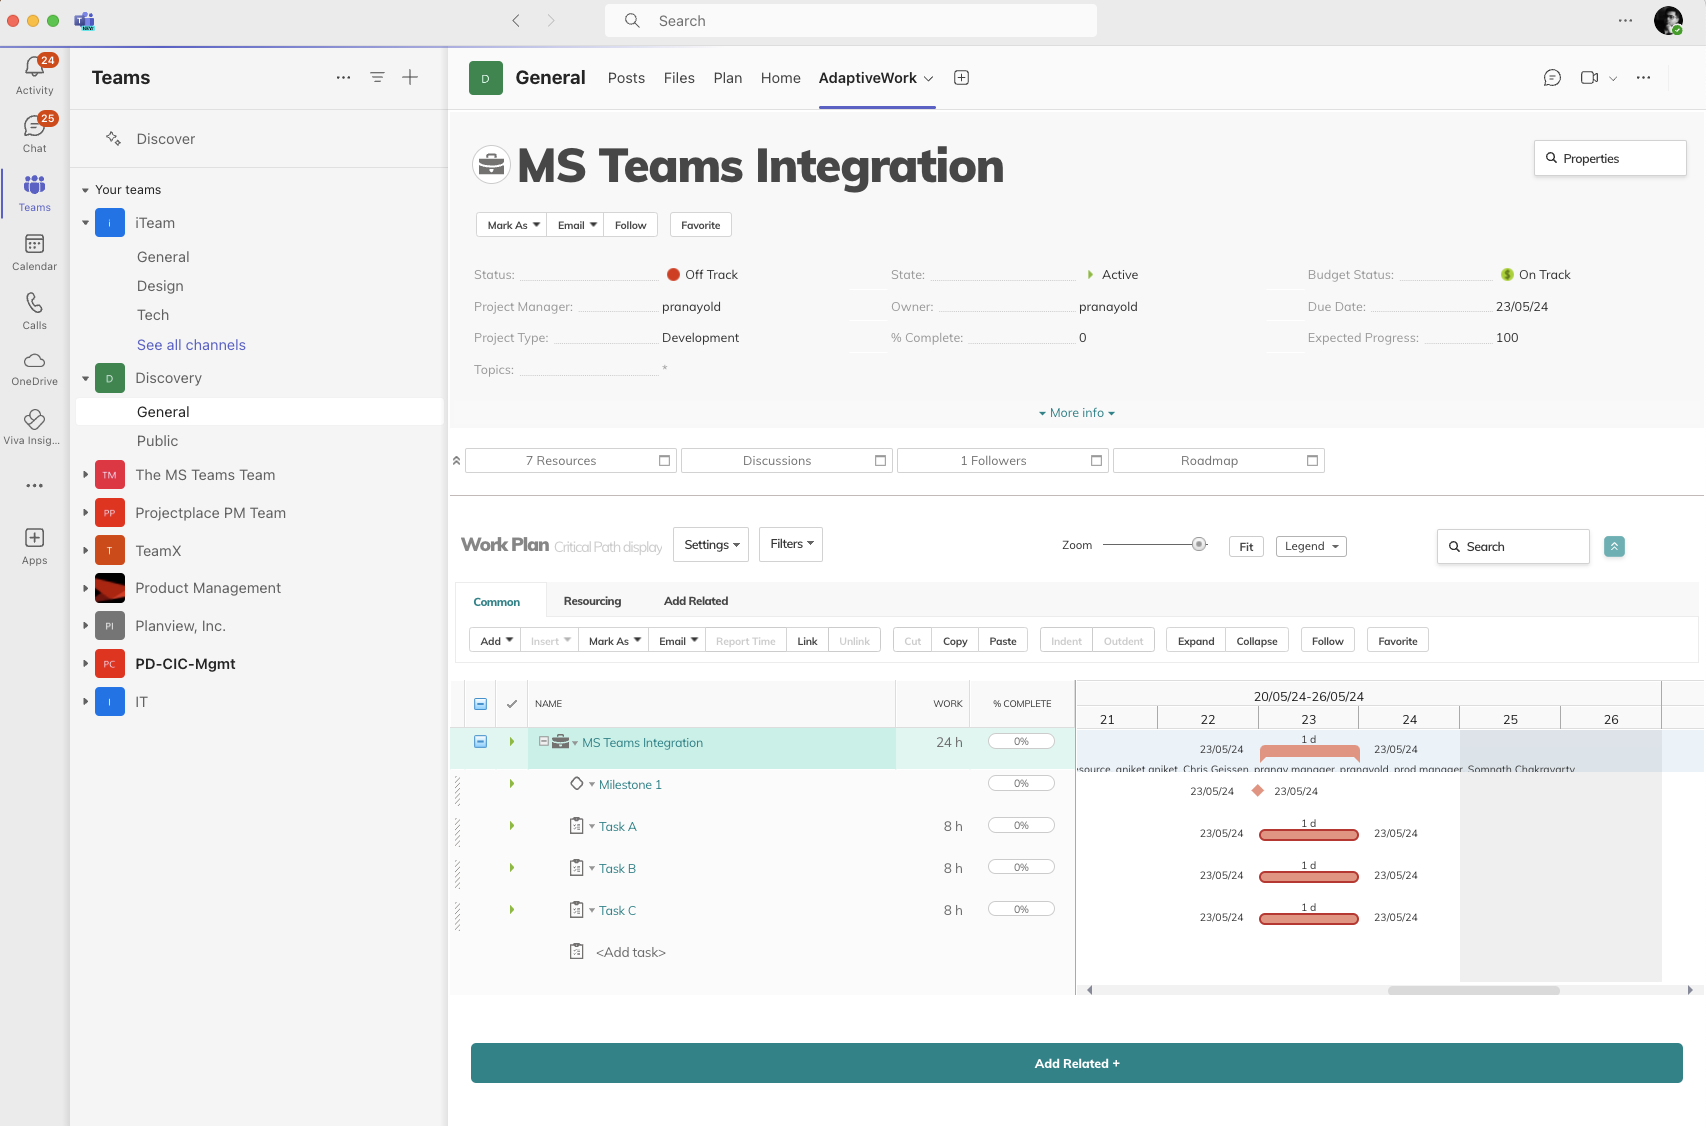Open the Teams list more options ellipsis
Viewport: 1706px width, 1126px height.
(x=343, y=77)
